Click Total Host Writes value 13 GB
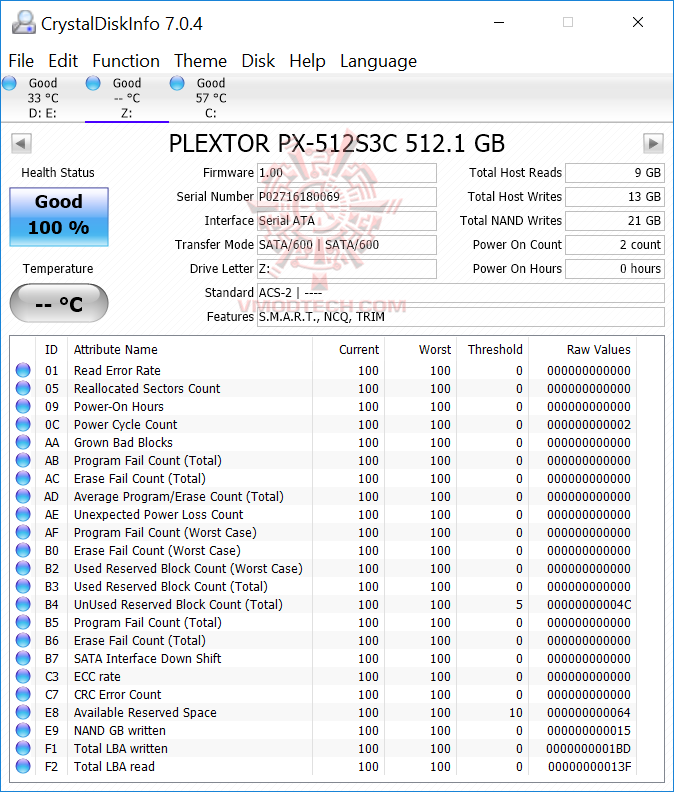 [614, 196]
